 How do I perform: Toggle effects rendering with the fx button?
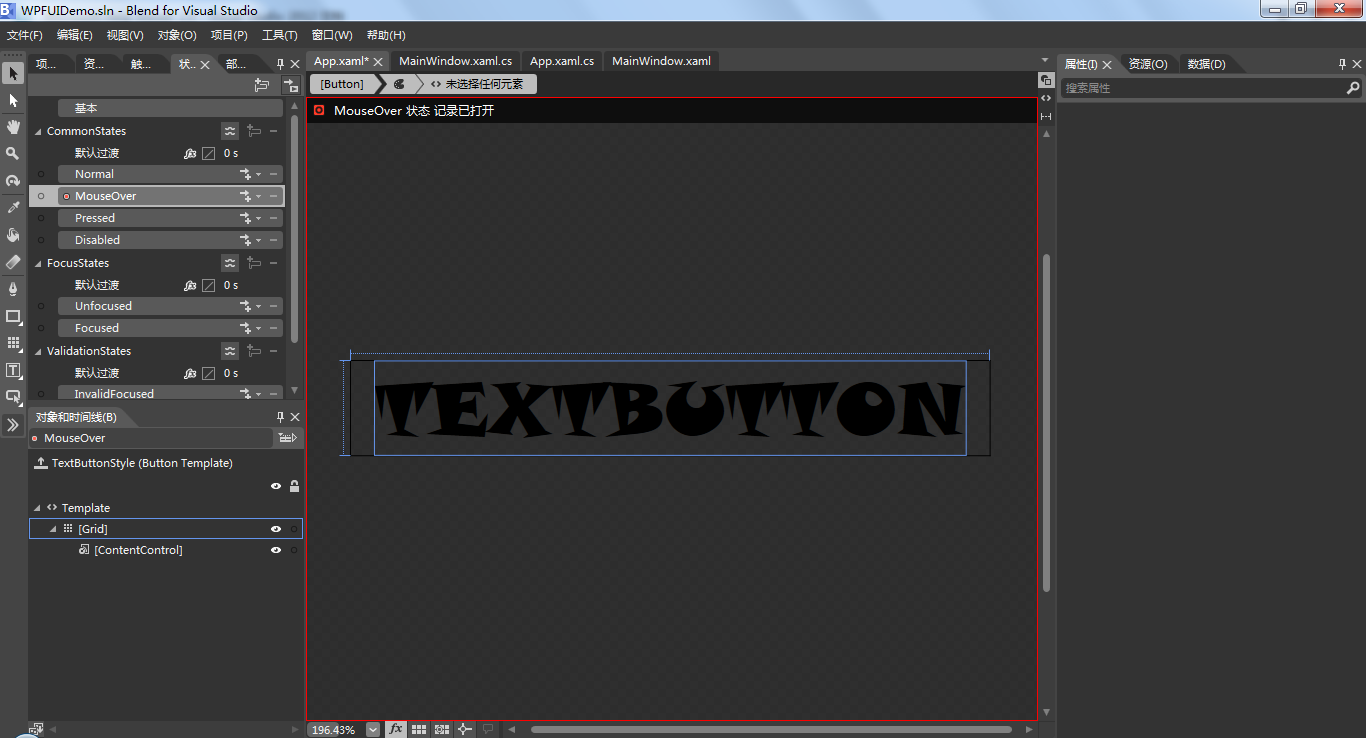[x=397, y=729]
